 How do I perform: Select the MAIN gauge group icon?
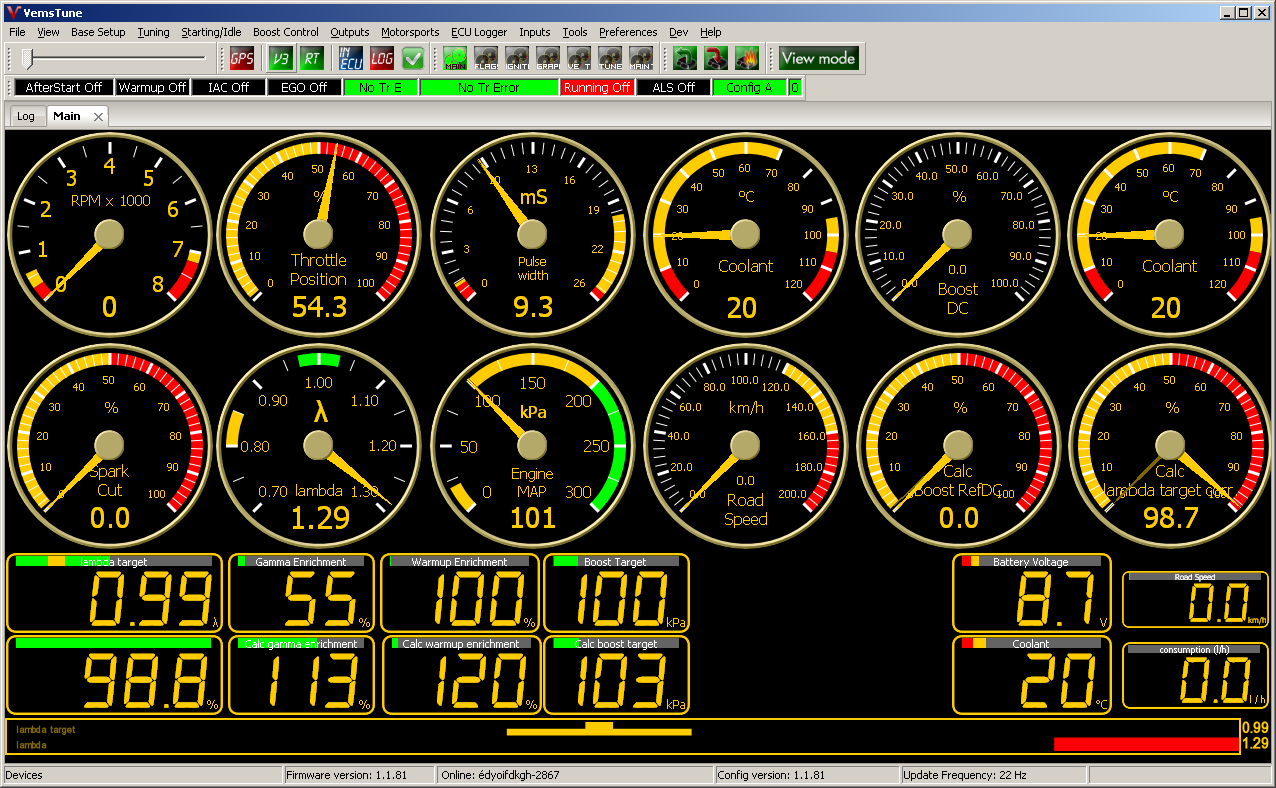click(x=456, y=59)
